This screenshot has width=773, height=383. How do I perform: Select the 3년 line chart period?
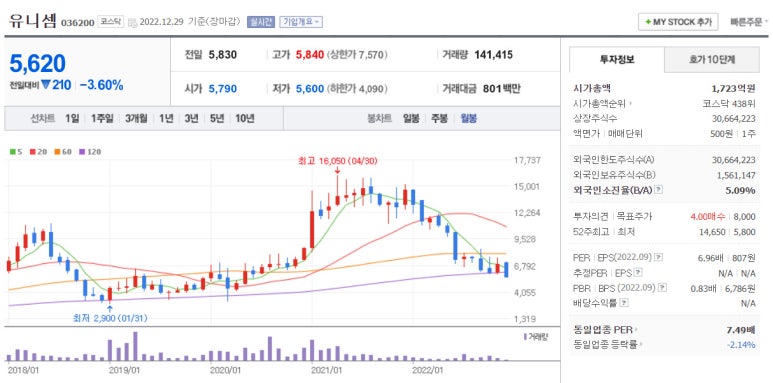point(191,118)
